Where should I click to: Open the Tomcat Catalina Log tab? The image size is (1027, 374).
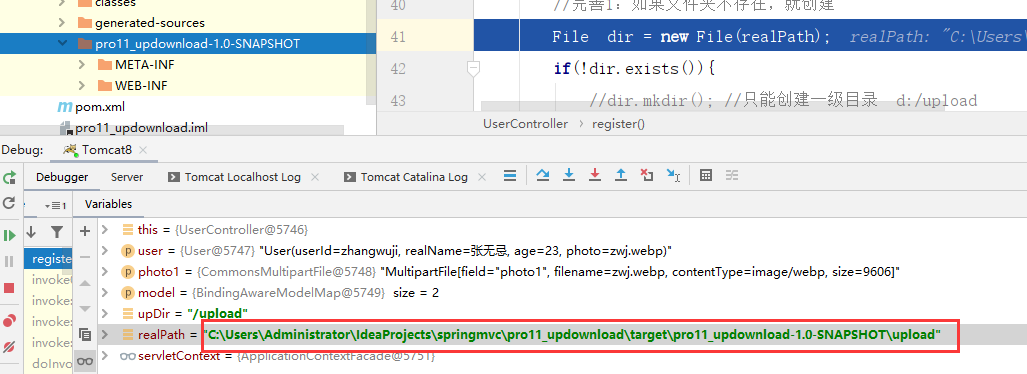click(407, 177)
